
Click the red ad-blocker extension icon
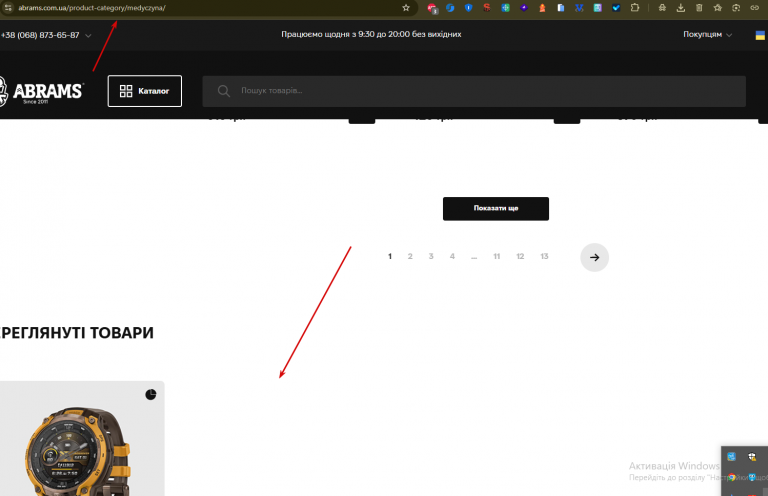(x=432, y=8)
